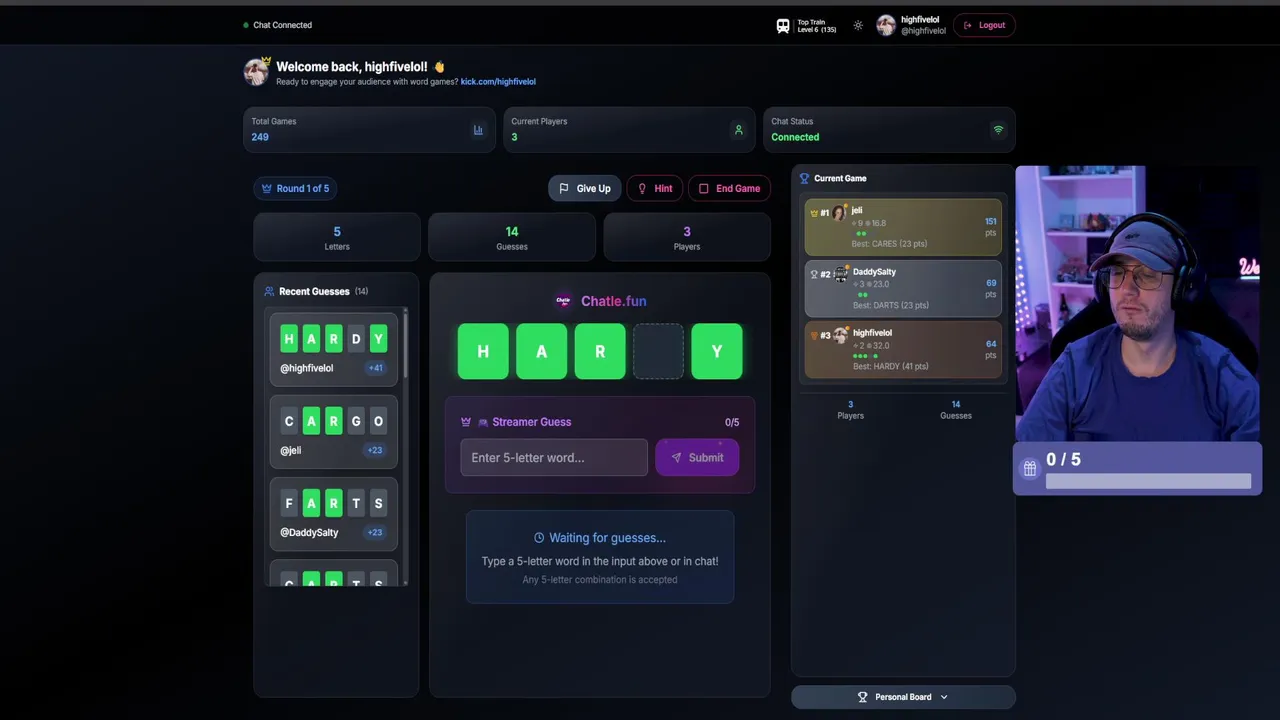The image size is (1280, 720).
Task: Click the Waiting for guesses clock icon
Action: 539,538
